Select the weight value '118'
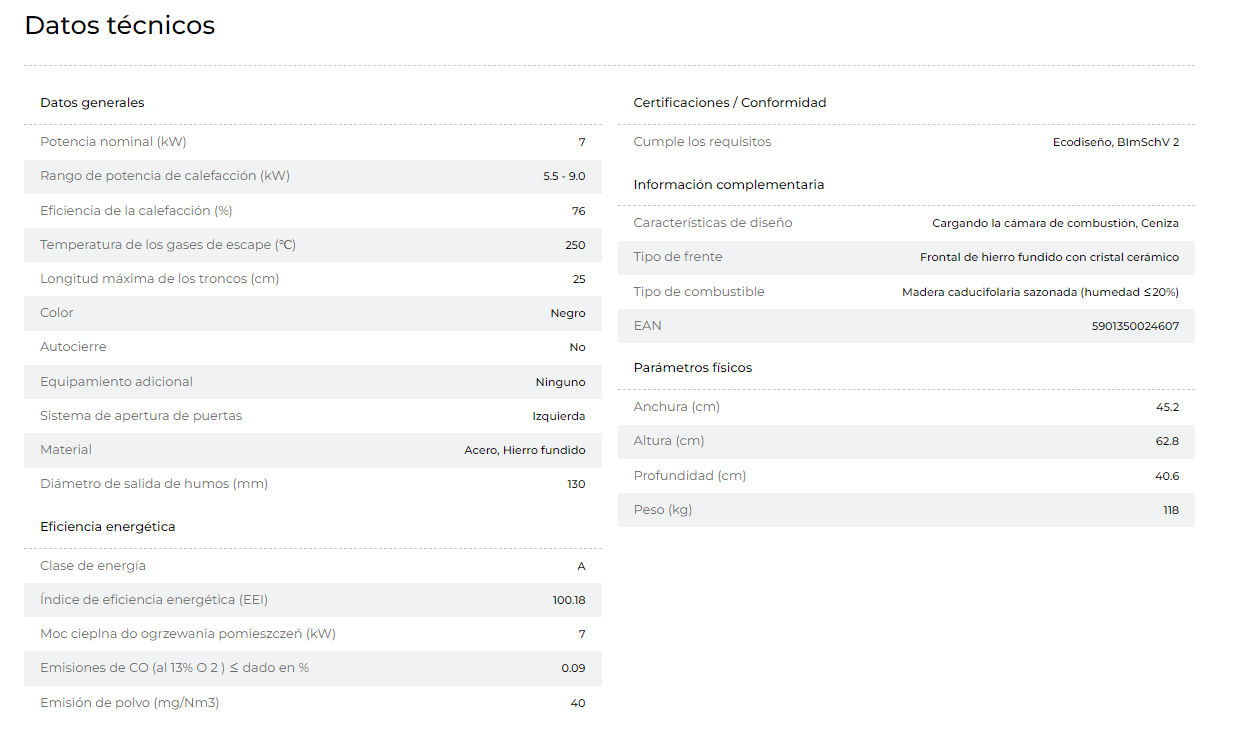This screenshot has height=749, width=1253. [1171, 510]
